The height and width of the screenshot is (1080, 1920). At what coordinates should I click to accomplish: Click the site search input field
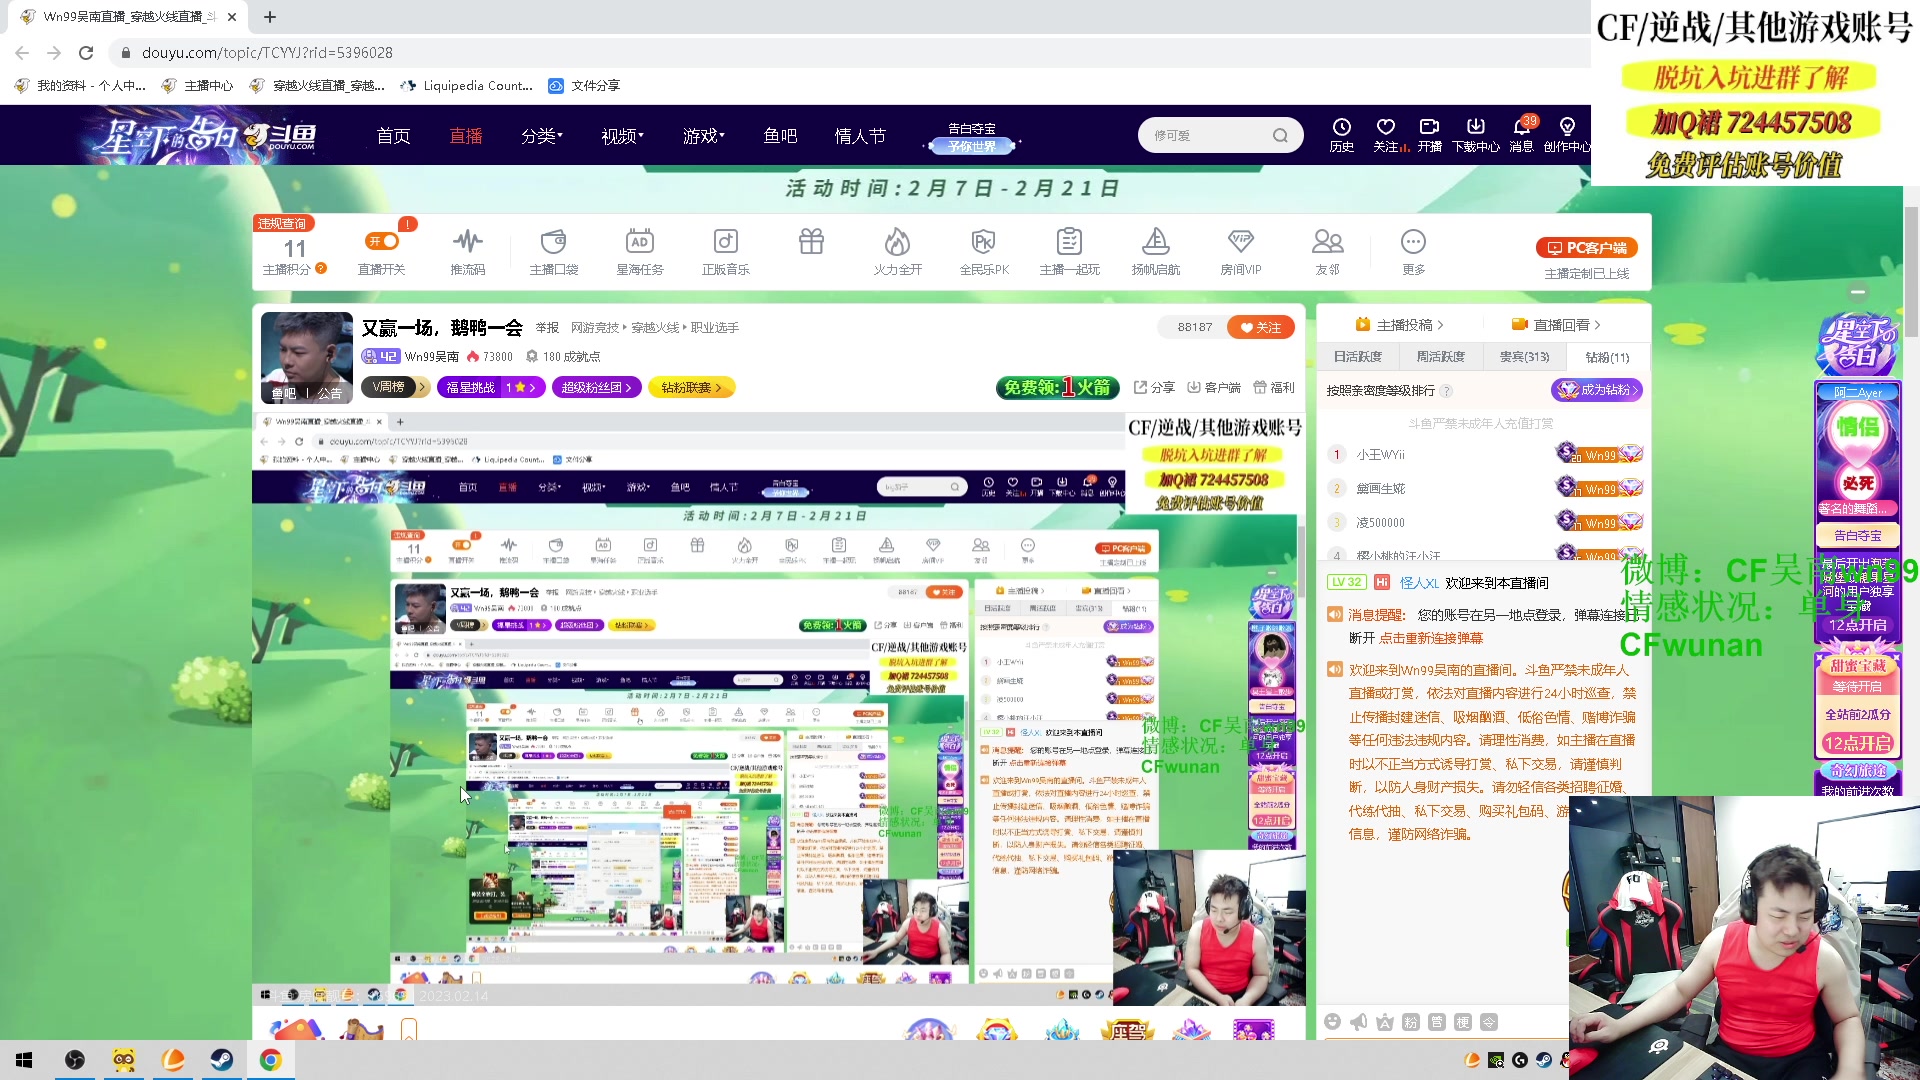(x=1208, y=135)
